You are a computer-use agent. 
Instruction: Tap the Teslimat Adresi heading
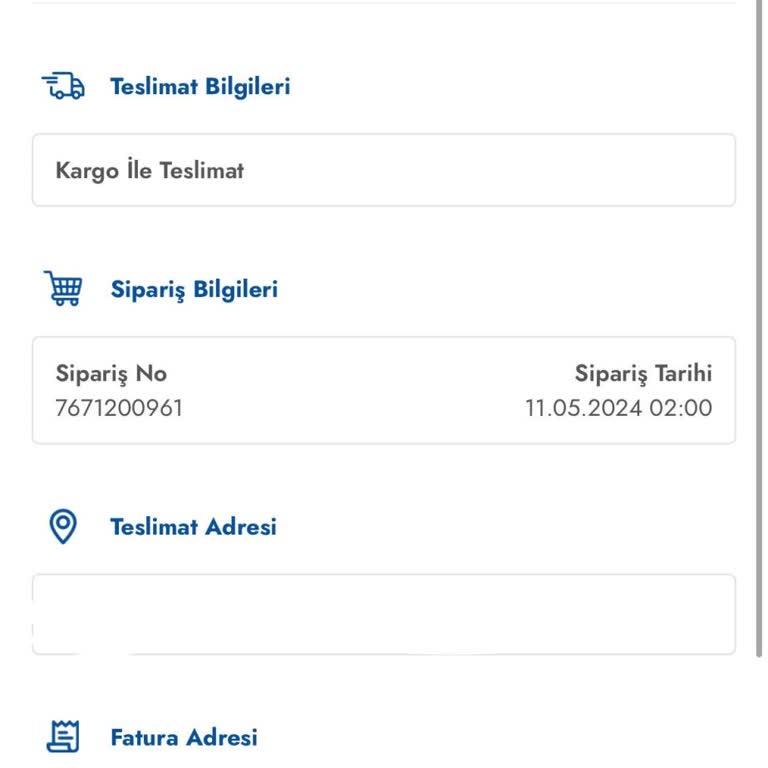tap(193, 526)
